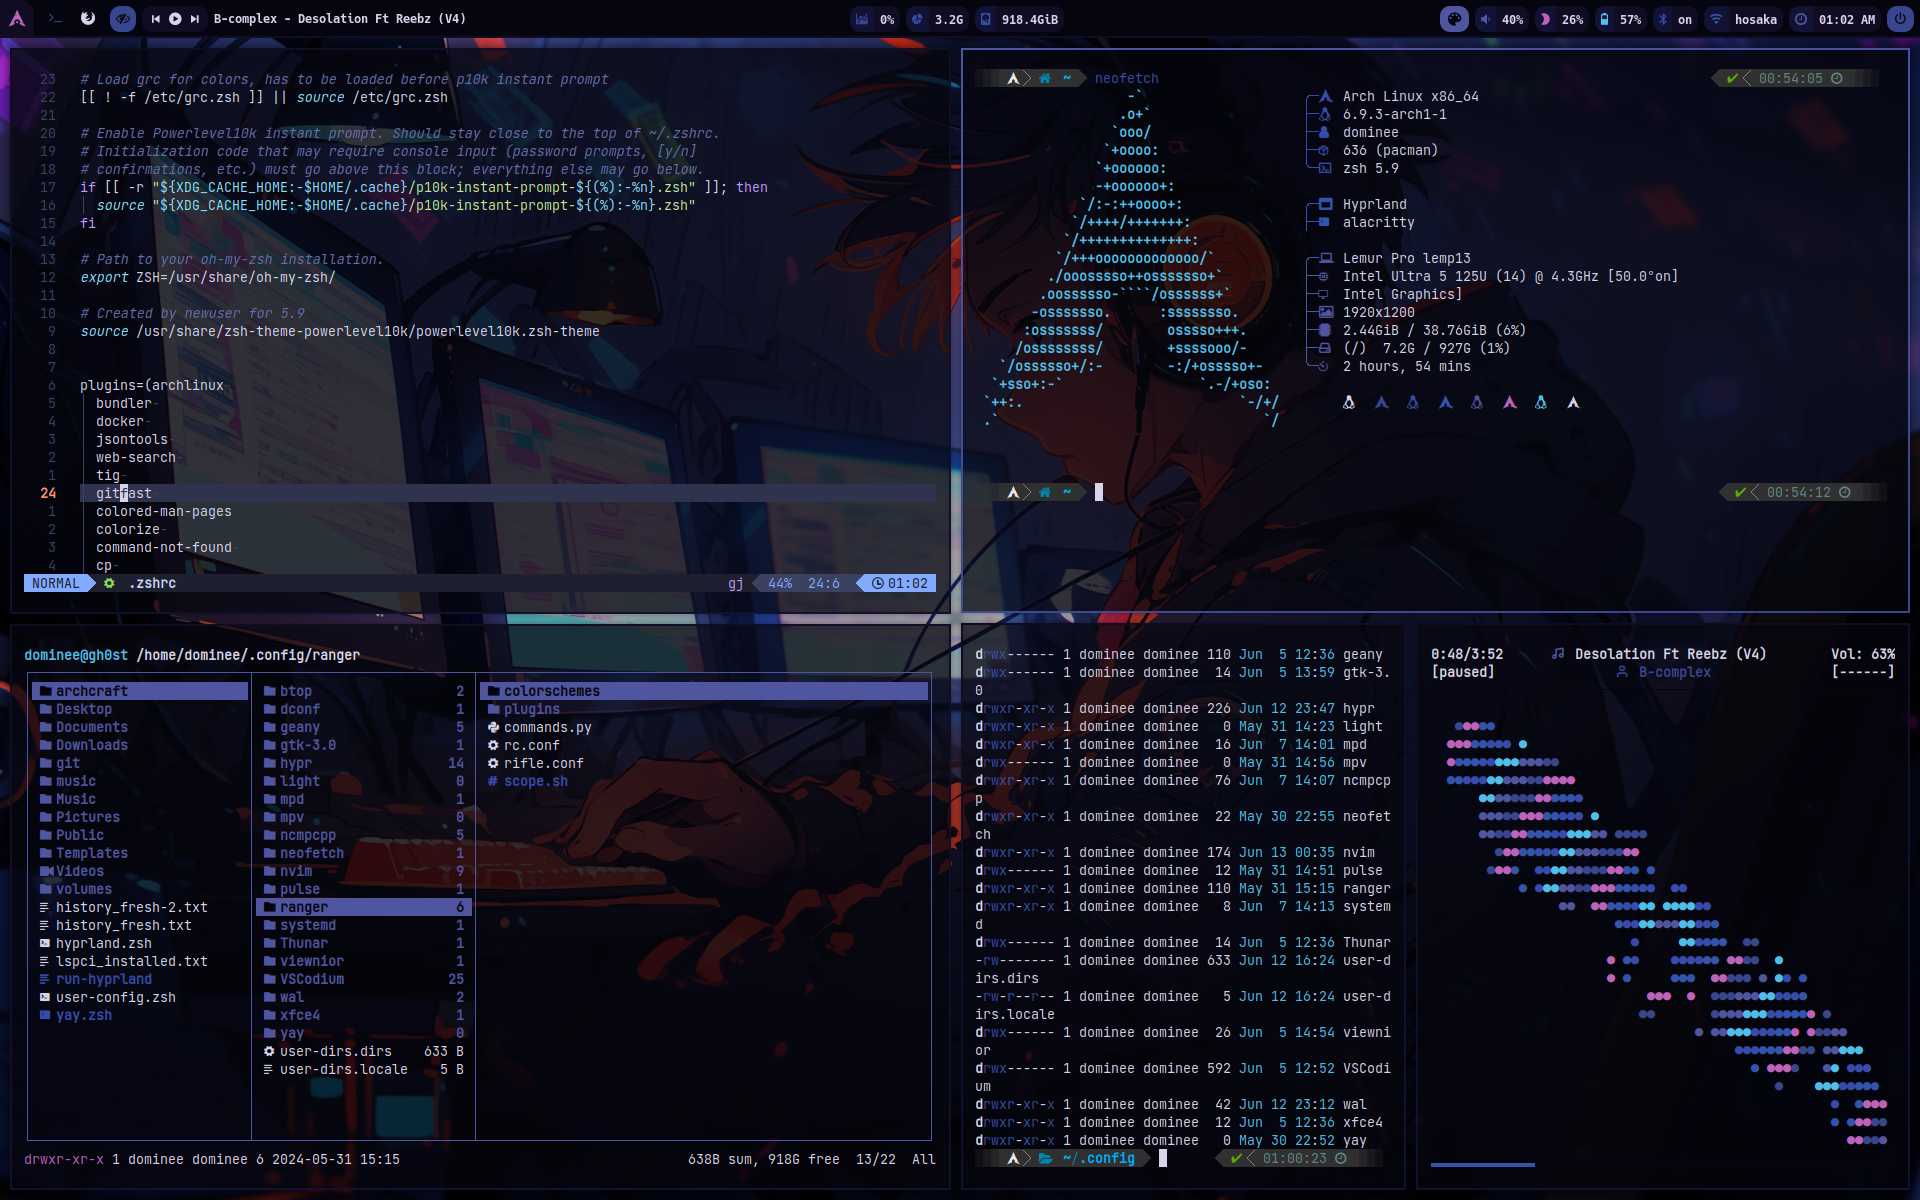Click the color palette theme icon
1920x1200 pixels.
point(1454,19)
